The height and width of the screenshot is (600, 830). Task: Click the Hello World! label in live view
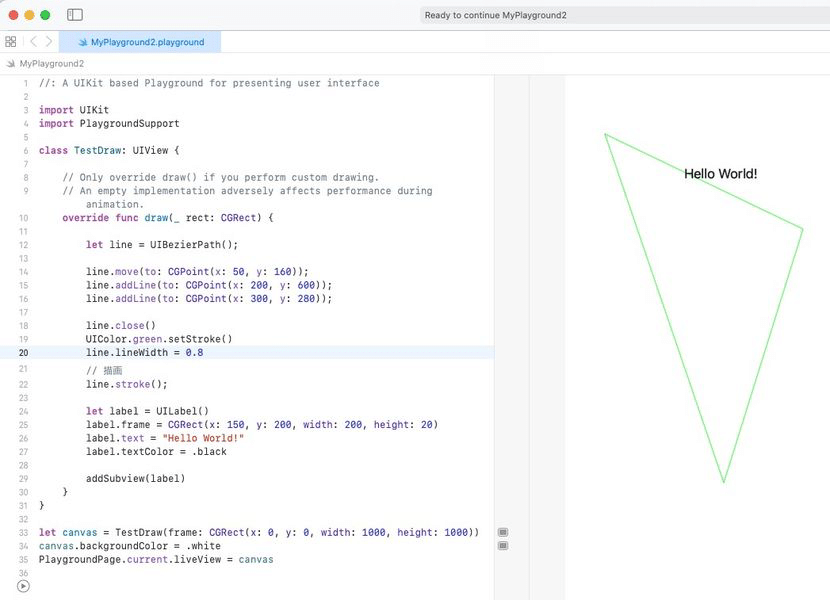coord(720,174)
